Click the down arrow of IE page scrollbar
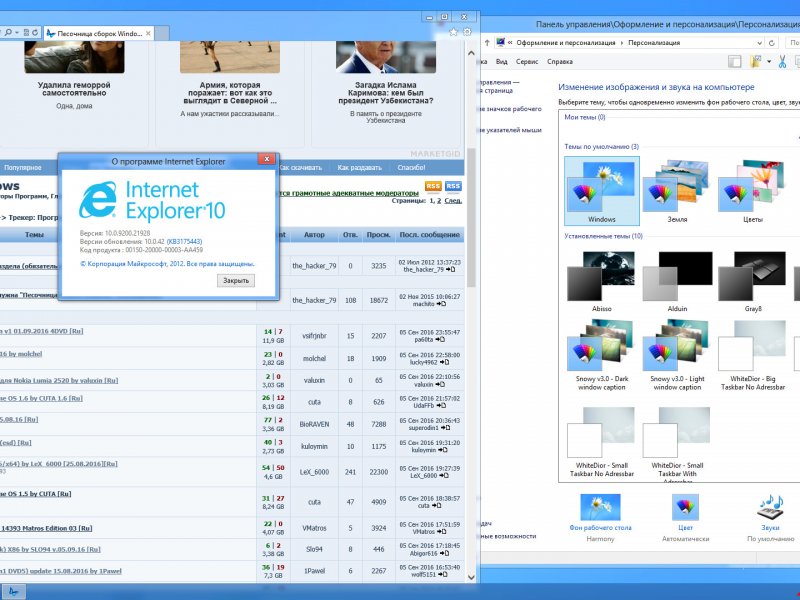Screen dimensions: 800x600 pos(471,577)
